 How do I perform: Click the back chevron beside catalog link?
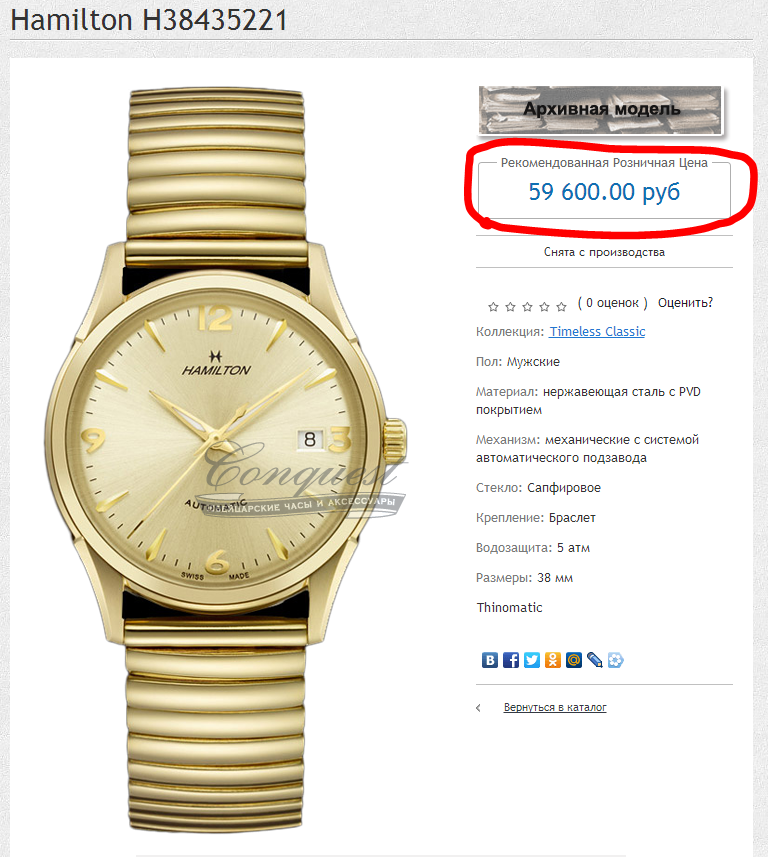479,708
